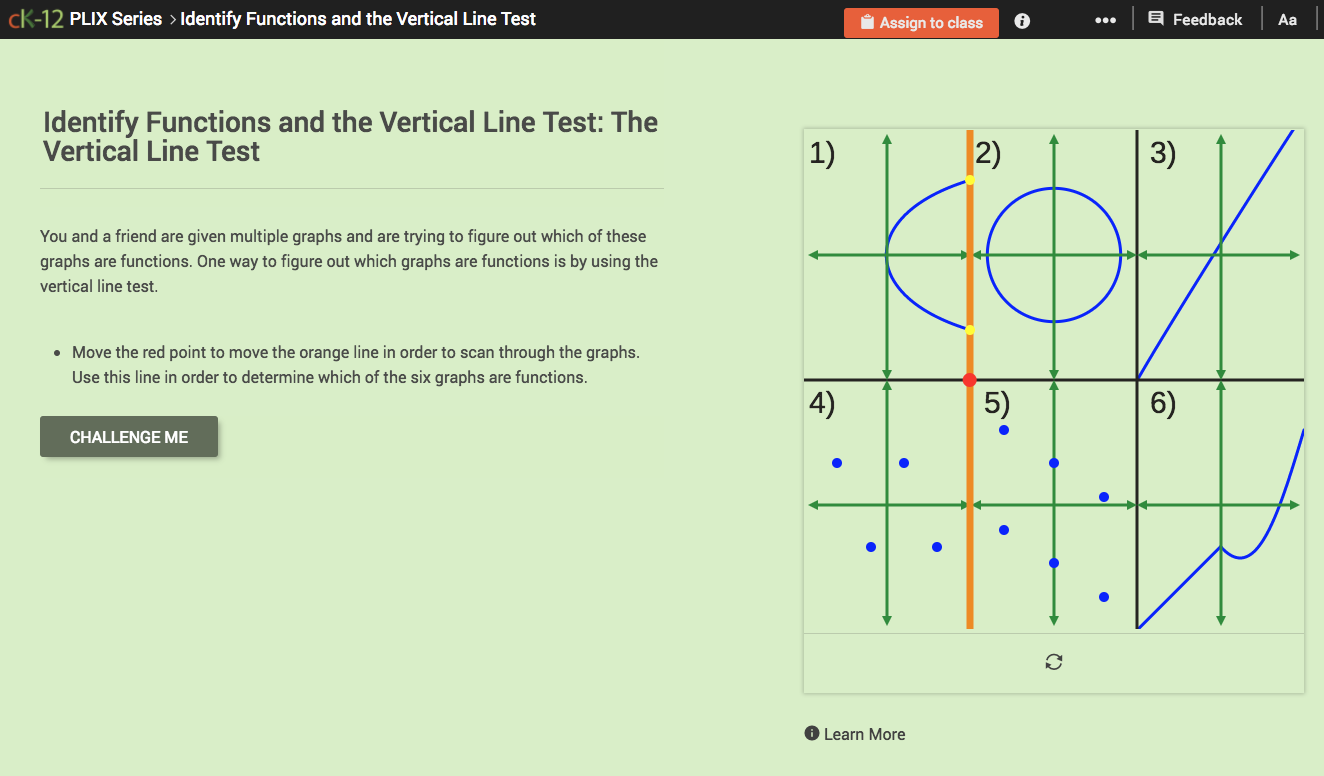The height and width of the screenshot is (776, 1324).
Task: Open the breadcrumb link PLIX Series
Action: coord(117,18)
